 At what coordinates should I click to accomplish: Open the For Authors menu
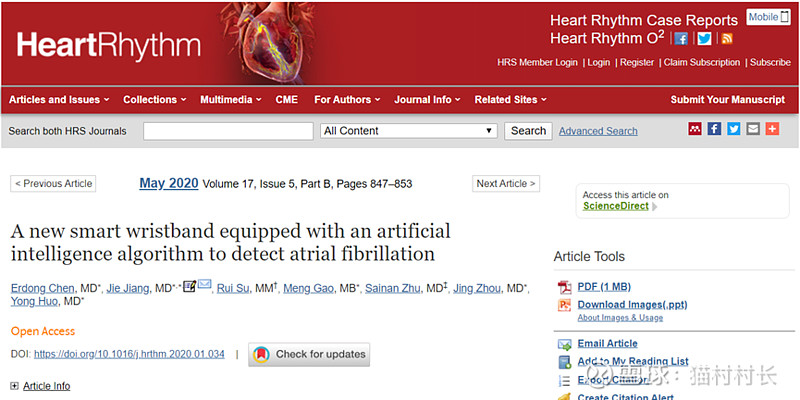(347, 100)
